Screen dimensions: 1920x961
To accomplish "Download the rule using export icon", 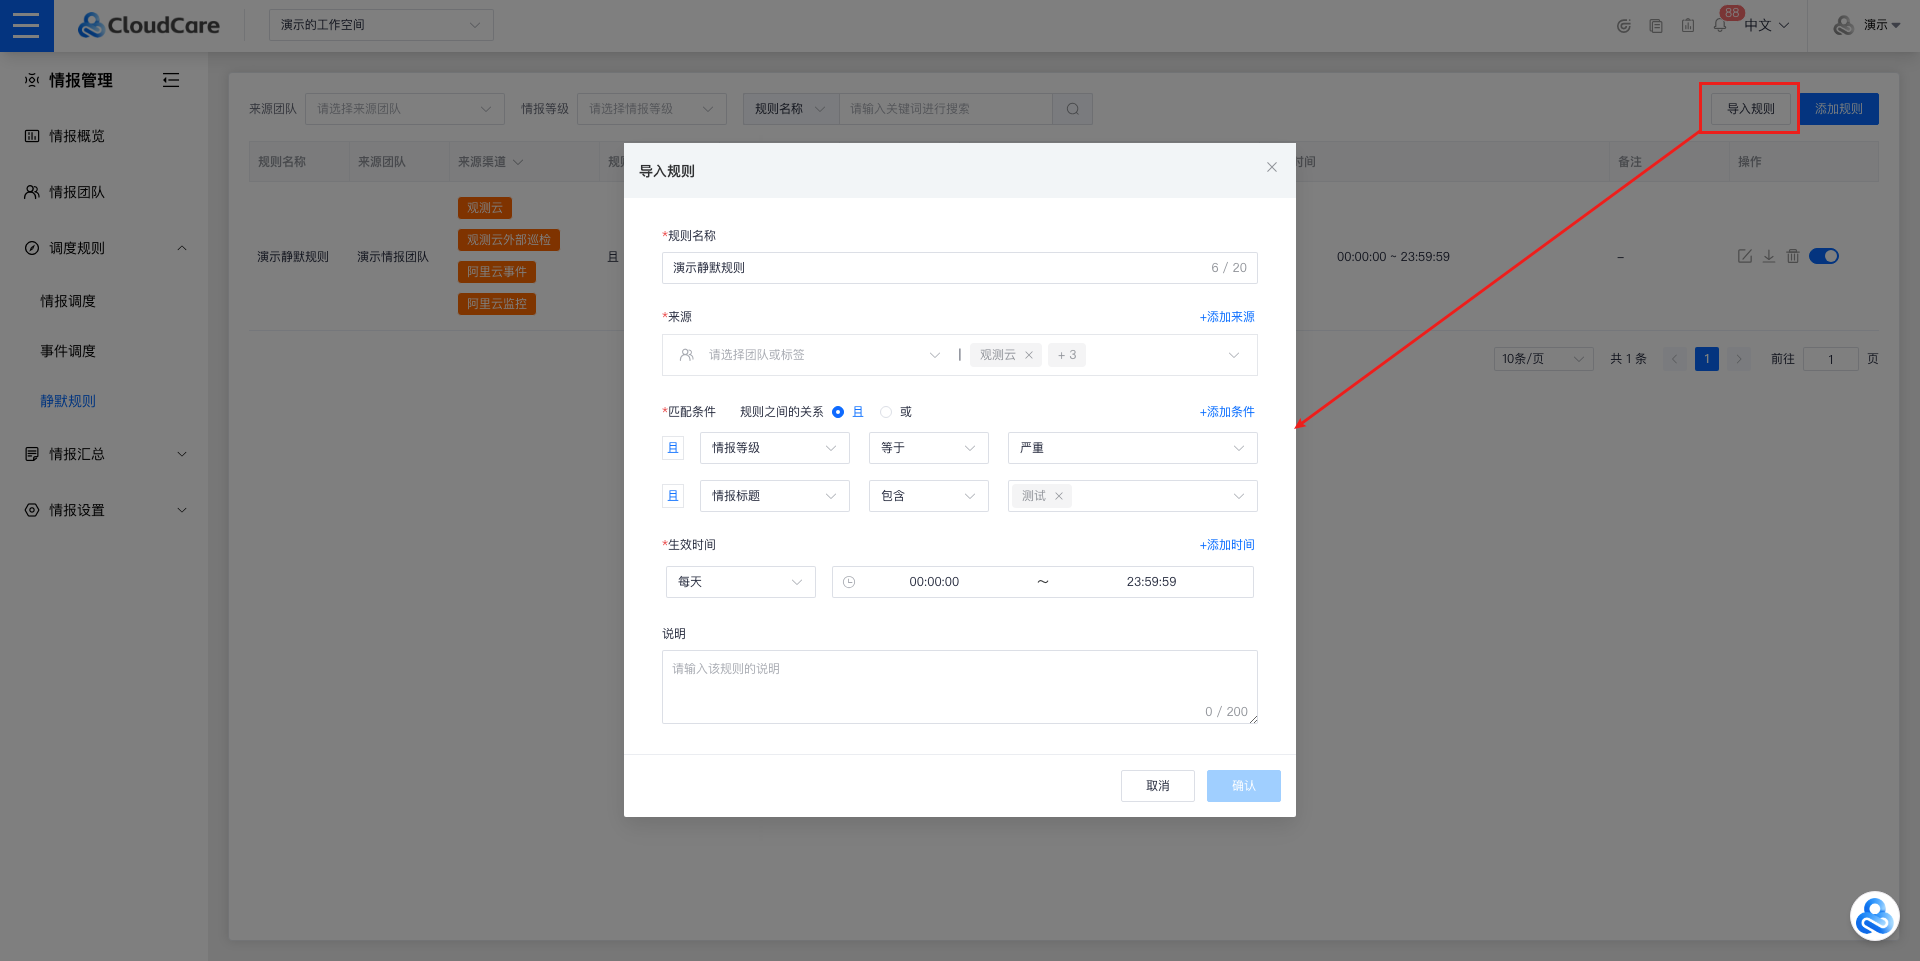I will click(1769, 256).
